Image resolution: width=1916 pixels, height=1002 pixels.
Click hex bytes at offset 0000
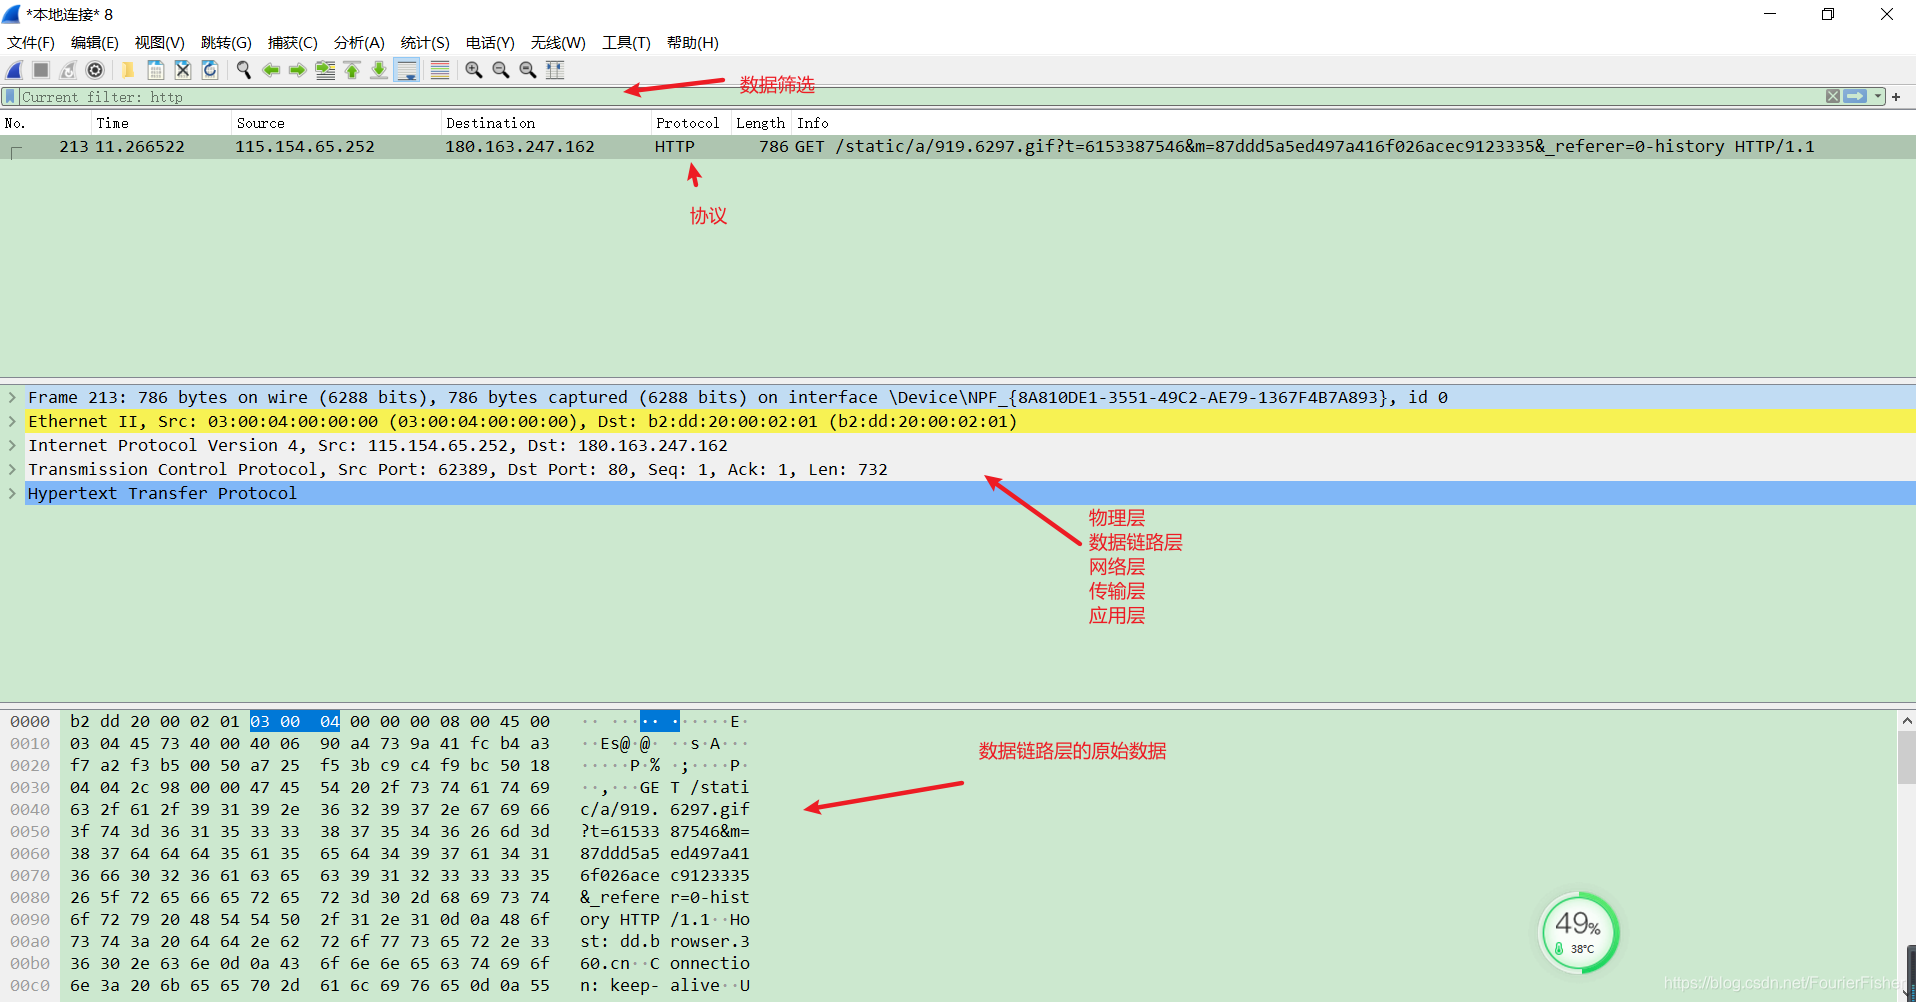(310, 721)
